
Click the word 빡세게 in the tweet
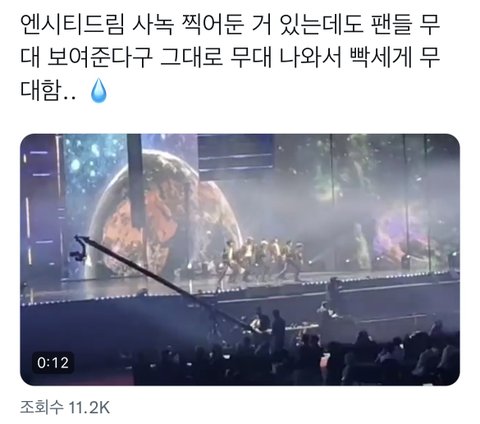(x=380, y=57)
